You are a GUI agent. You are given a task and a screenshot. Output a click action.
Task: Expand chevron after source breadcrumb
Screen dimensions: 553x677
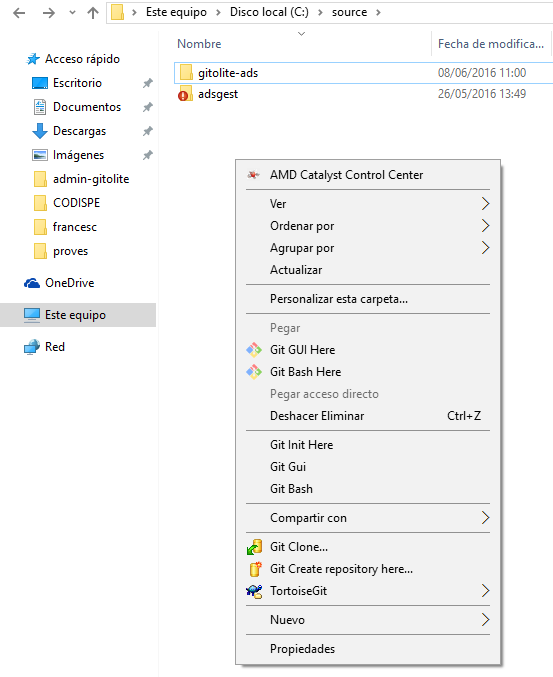[x=378, y=13]
